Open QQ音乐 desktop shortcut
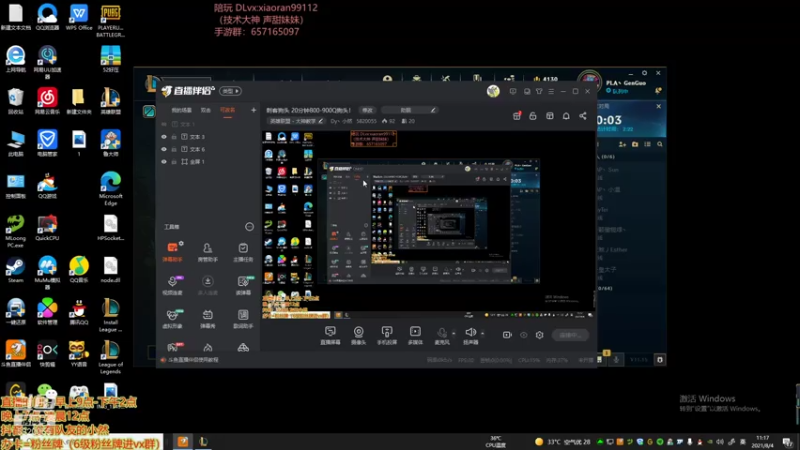Viewport: 800px width, 450px height. pyautogui.click(x=79, y=270)
